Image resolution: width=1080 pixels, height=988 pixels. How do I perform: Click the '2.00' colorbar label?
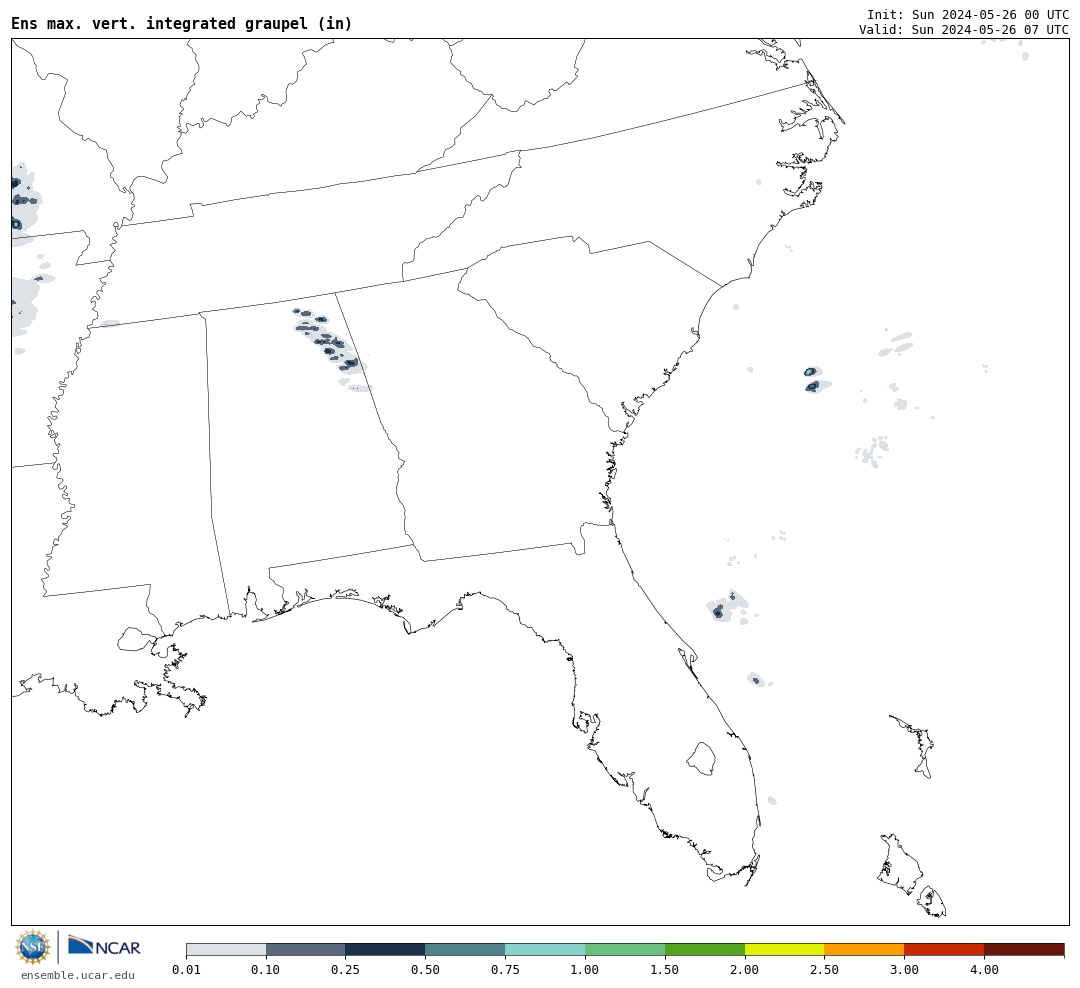coord(745,969)
